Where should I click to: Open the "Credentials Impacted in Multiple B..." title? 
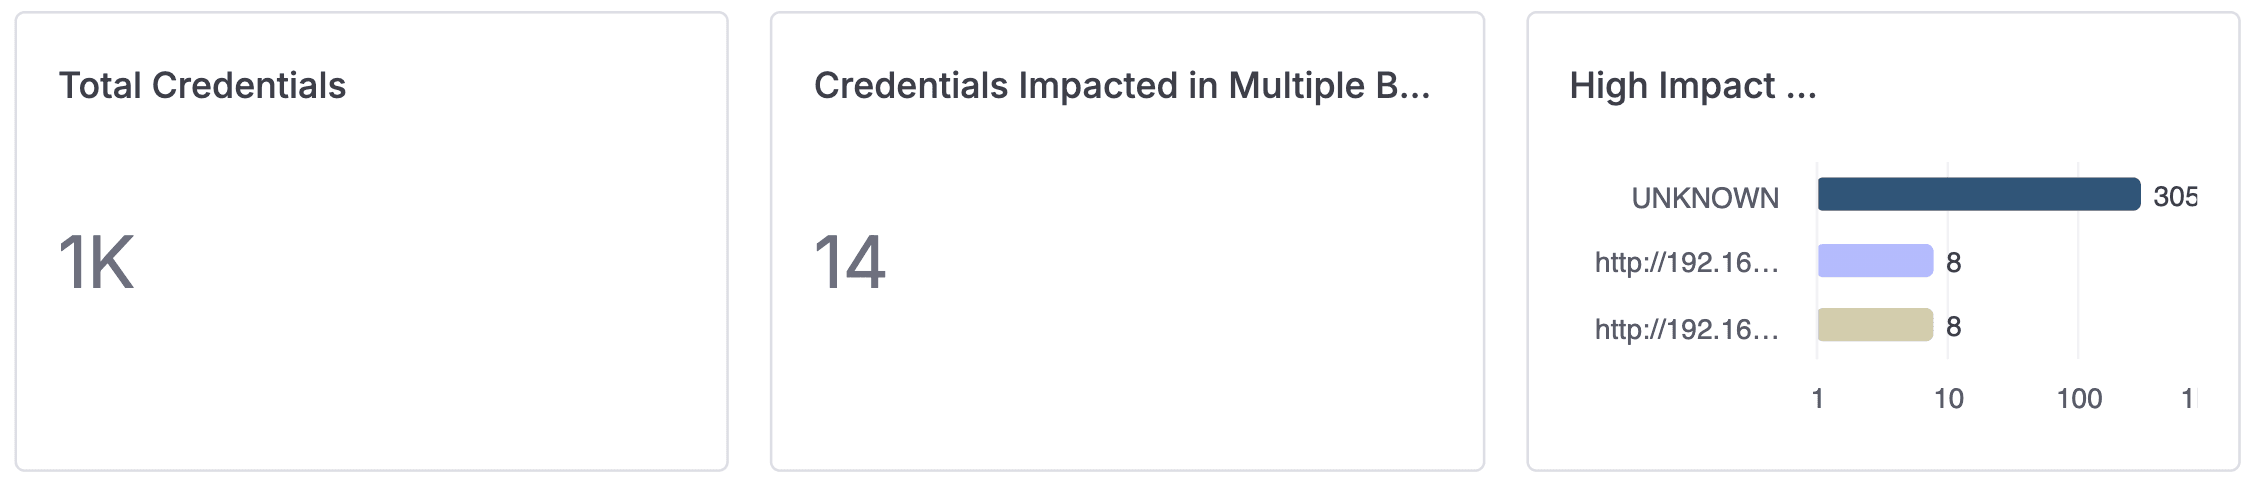(1122, 86)
